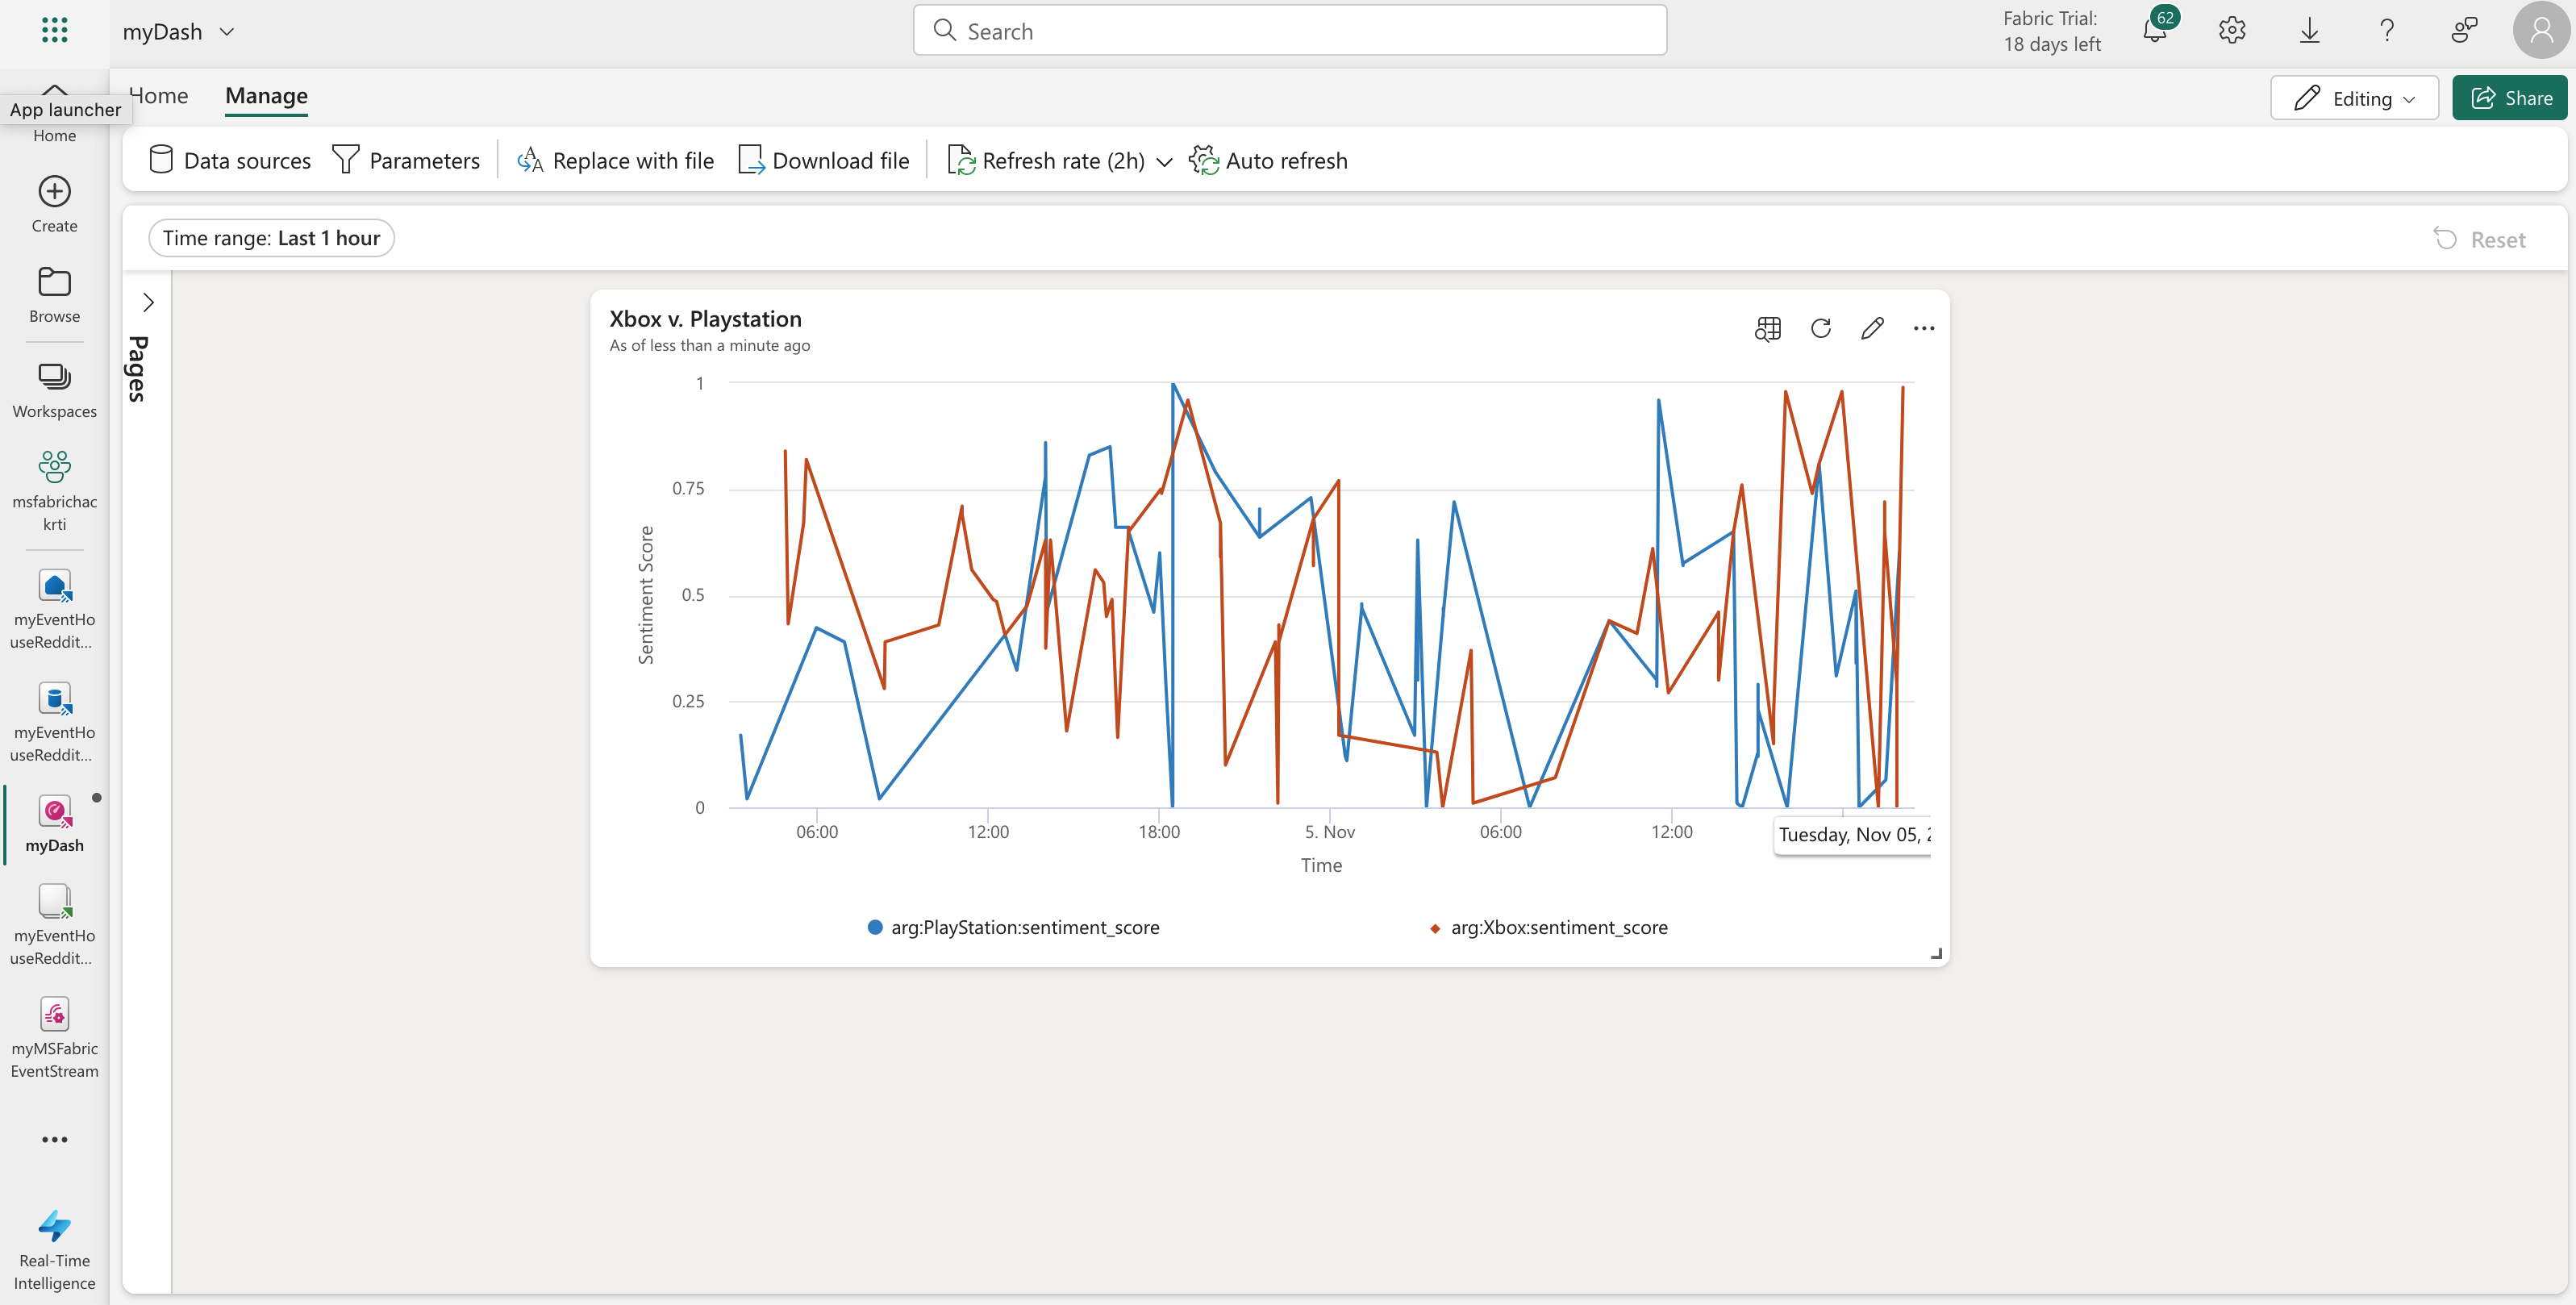The height and width of the screenshot is (1305, 2576).
Task: Refresh the Xbox v. Playstation tile
Action: tap(1820, 328)
